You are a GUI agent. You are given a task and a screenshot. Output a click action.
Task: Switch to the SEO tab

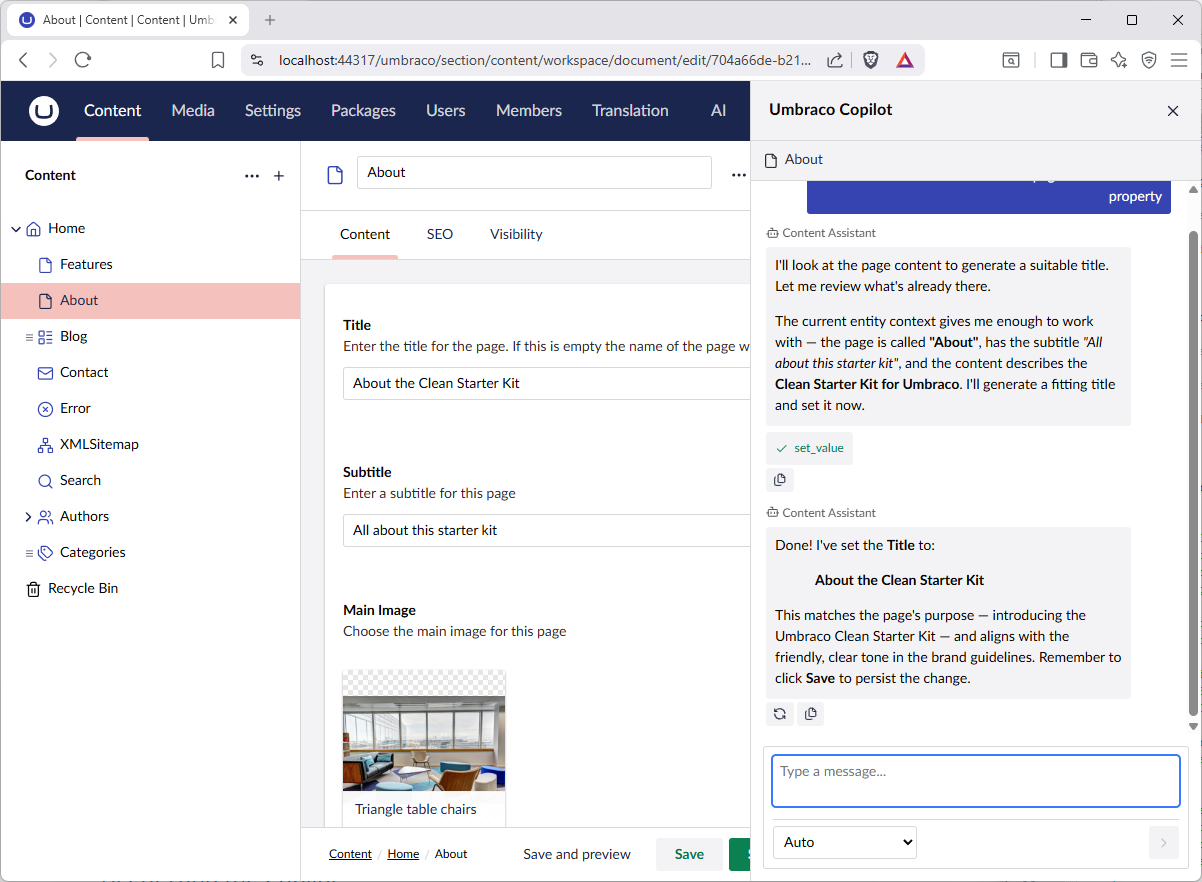coord(440,234)
